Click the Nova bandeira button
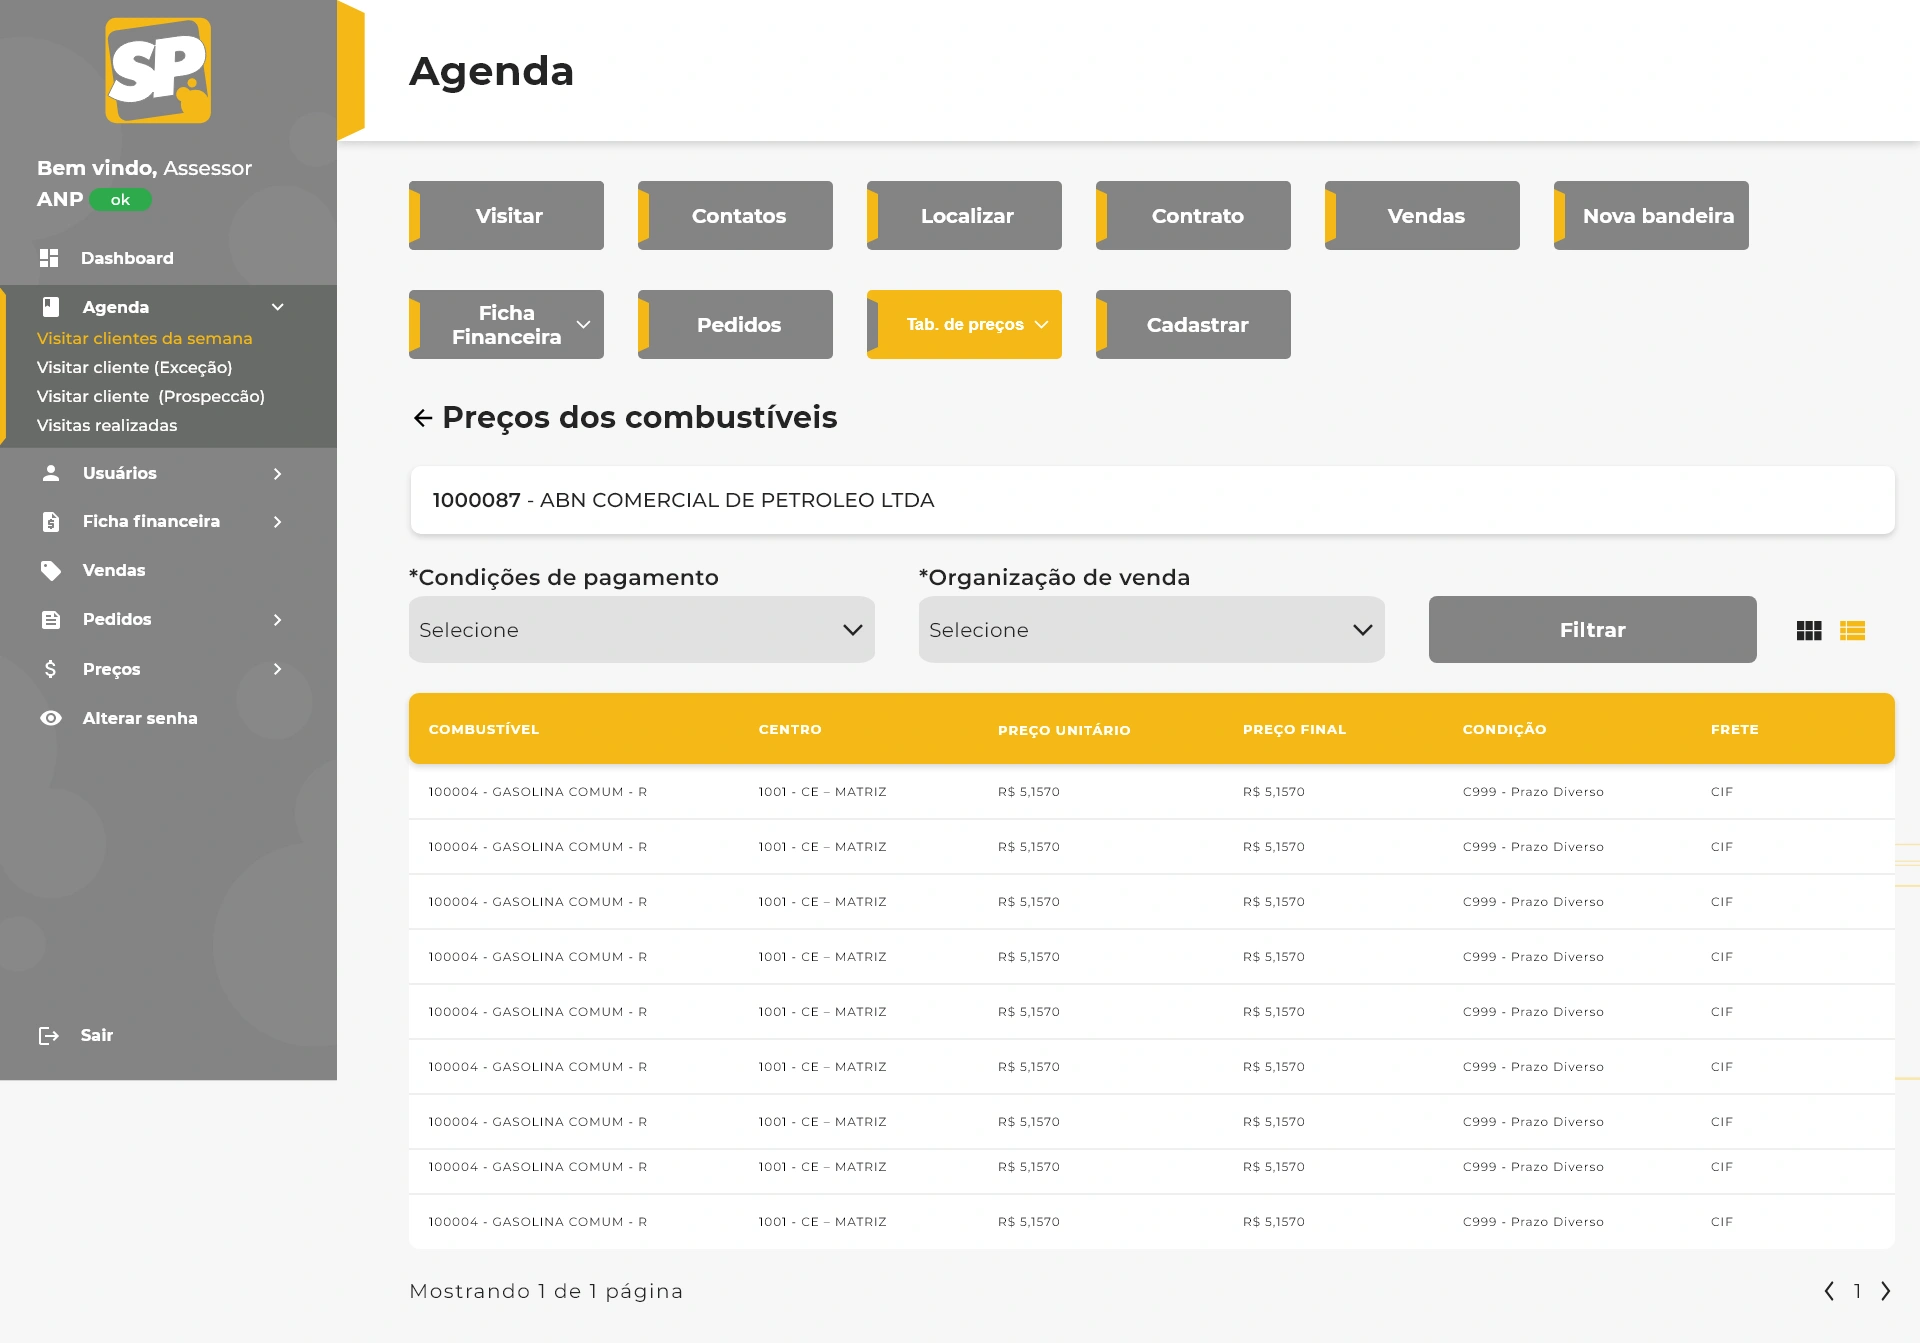Screen dimensions: 1920x1343 [1652, 216]
